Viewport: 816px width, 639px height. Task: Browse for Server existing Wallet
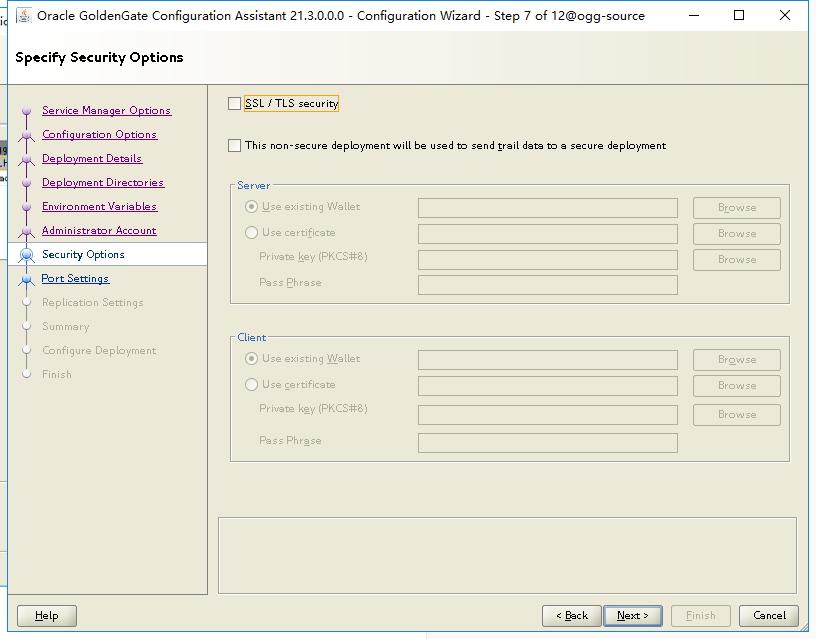[736, 208]
